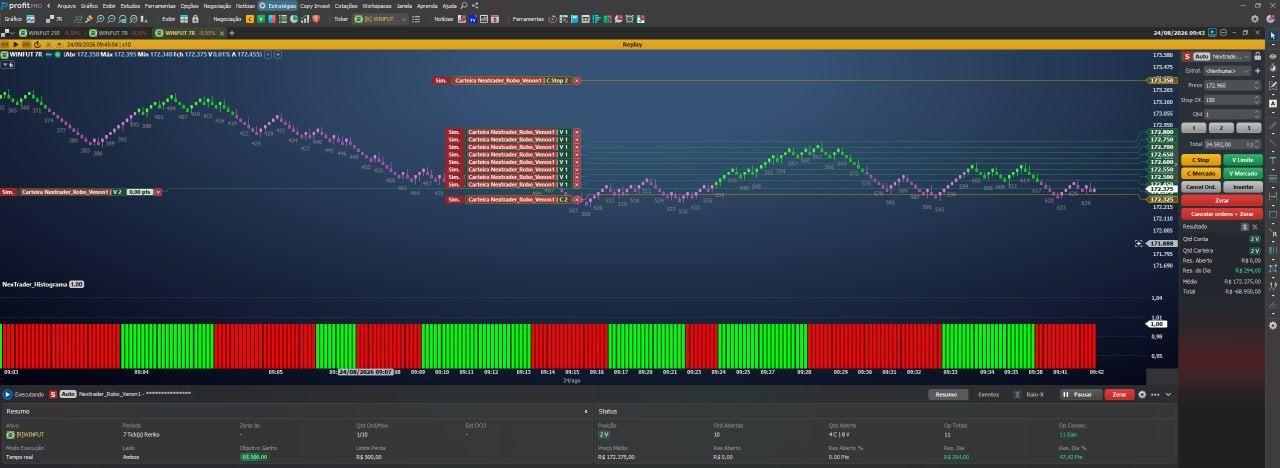The image size is (1280, 468).
Task: Open the Workspaces menu
Action: point(377,6)
